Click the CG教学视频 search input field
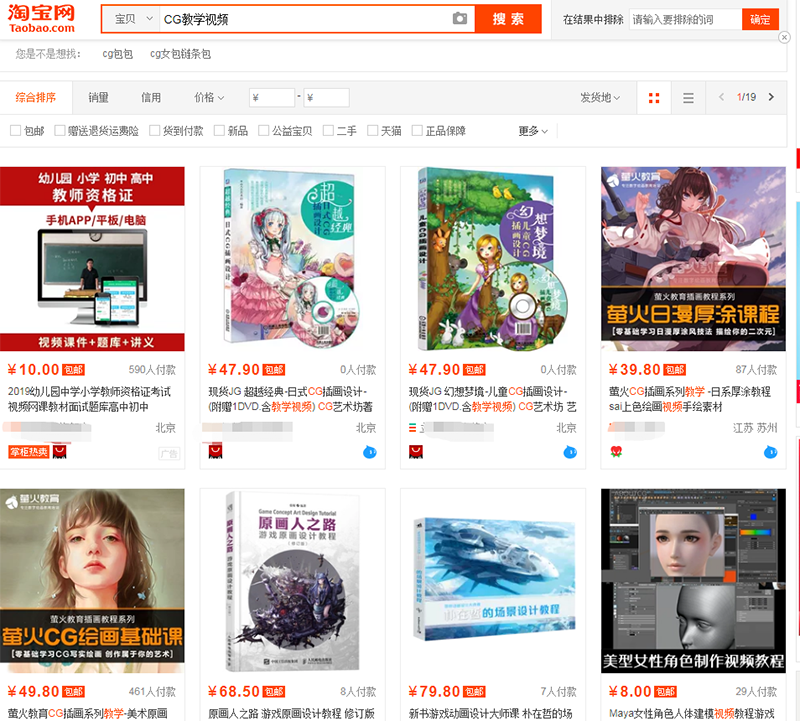This screenshot has height=721, width=800. click(305, 19)
